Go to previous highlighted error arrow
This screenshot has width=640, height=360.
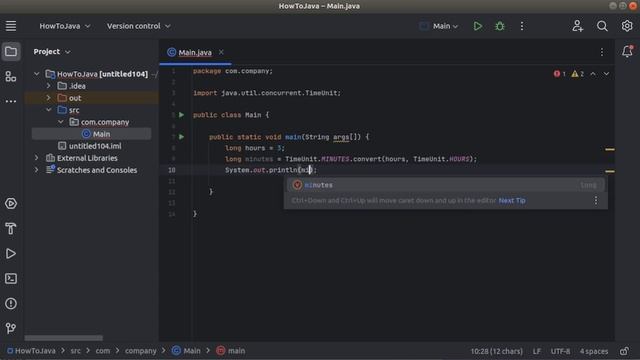click(x=593, y=74)
